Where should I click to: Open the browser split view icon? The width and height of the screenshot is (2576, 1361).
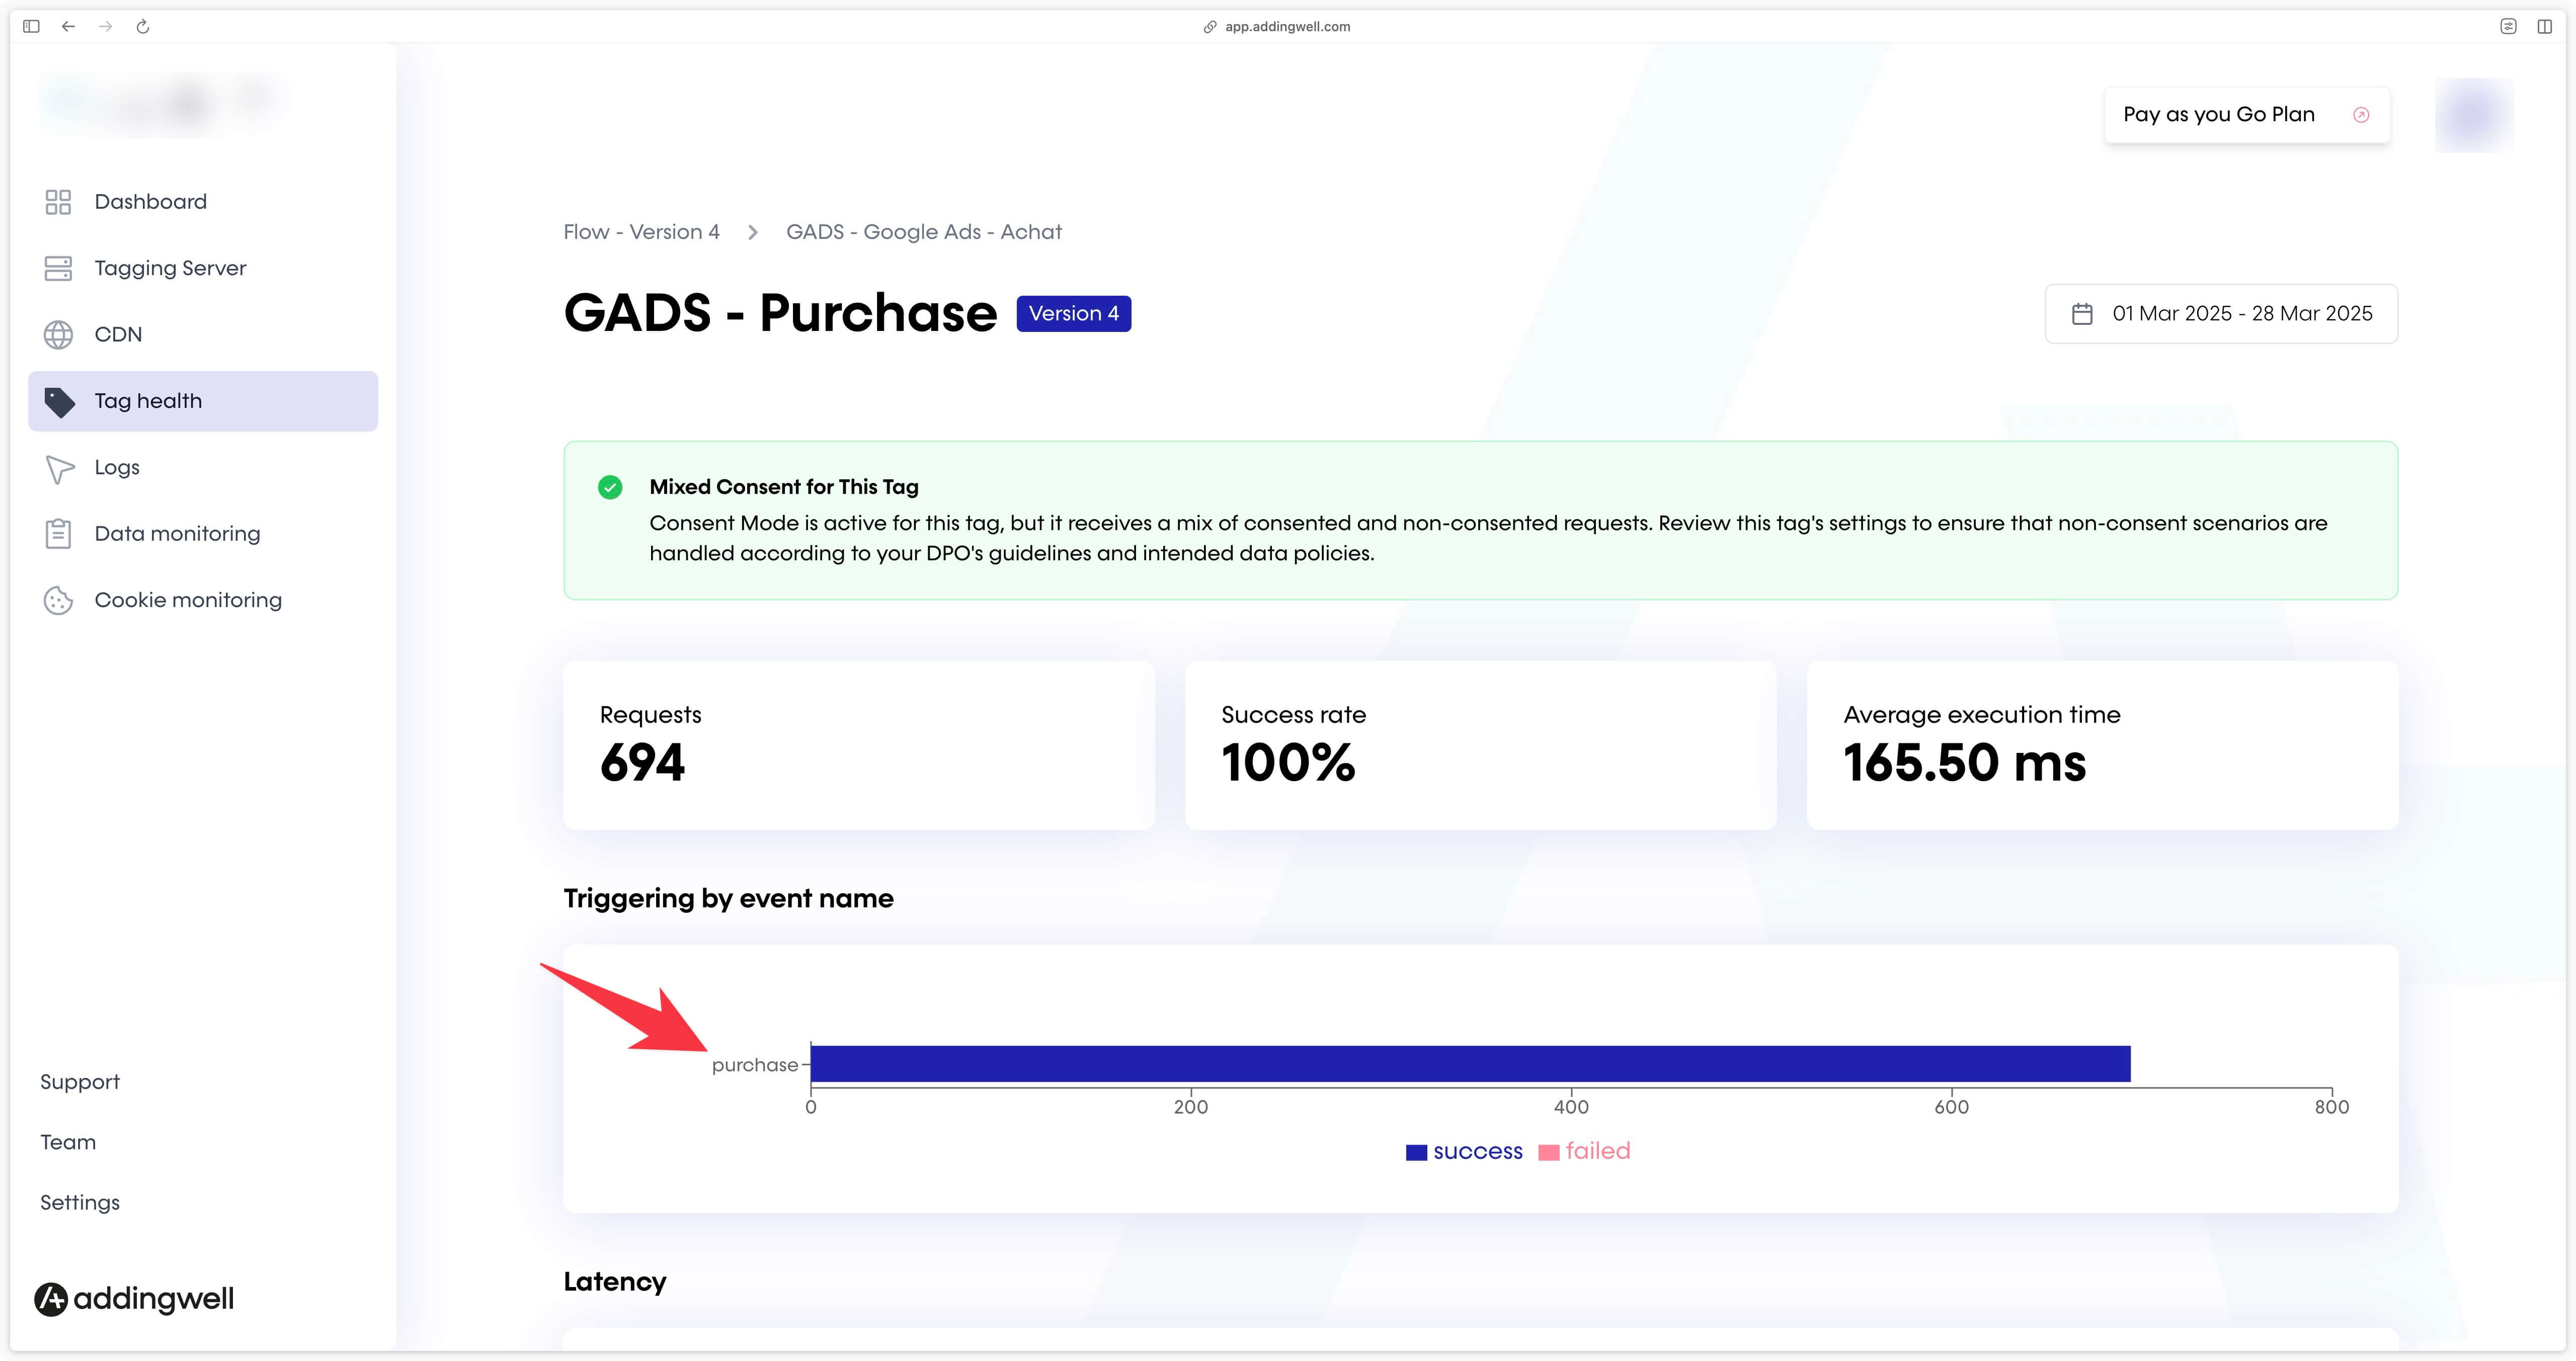(x=2545, y=26)
